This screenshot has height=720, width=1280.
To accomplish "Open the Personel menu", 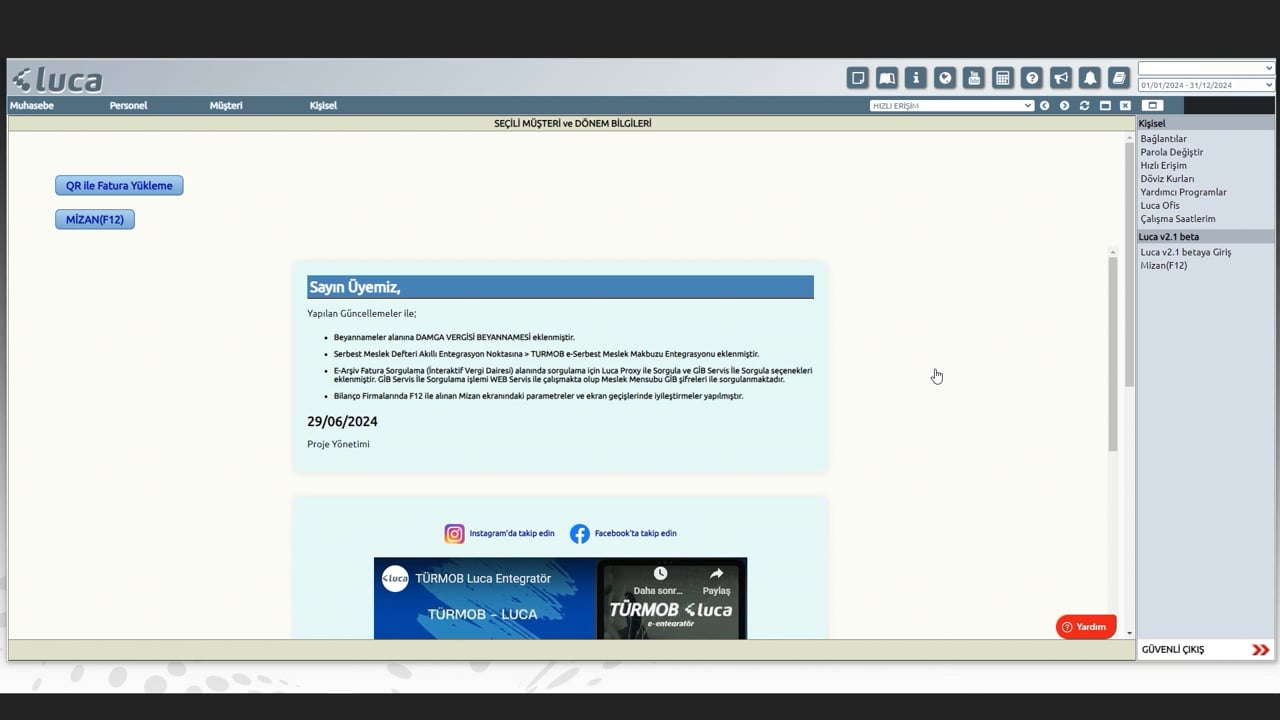I will [128, 106].
